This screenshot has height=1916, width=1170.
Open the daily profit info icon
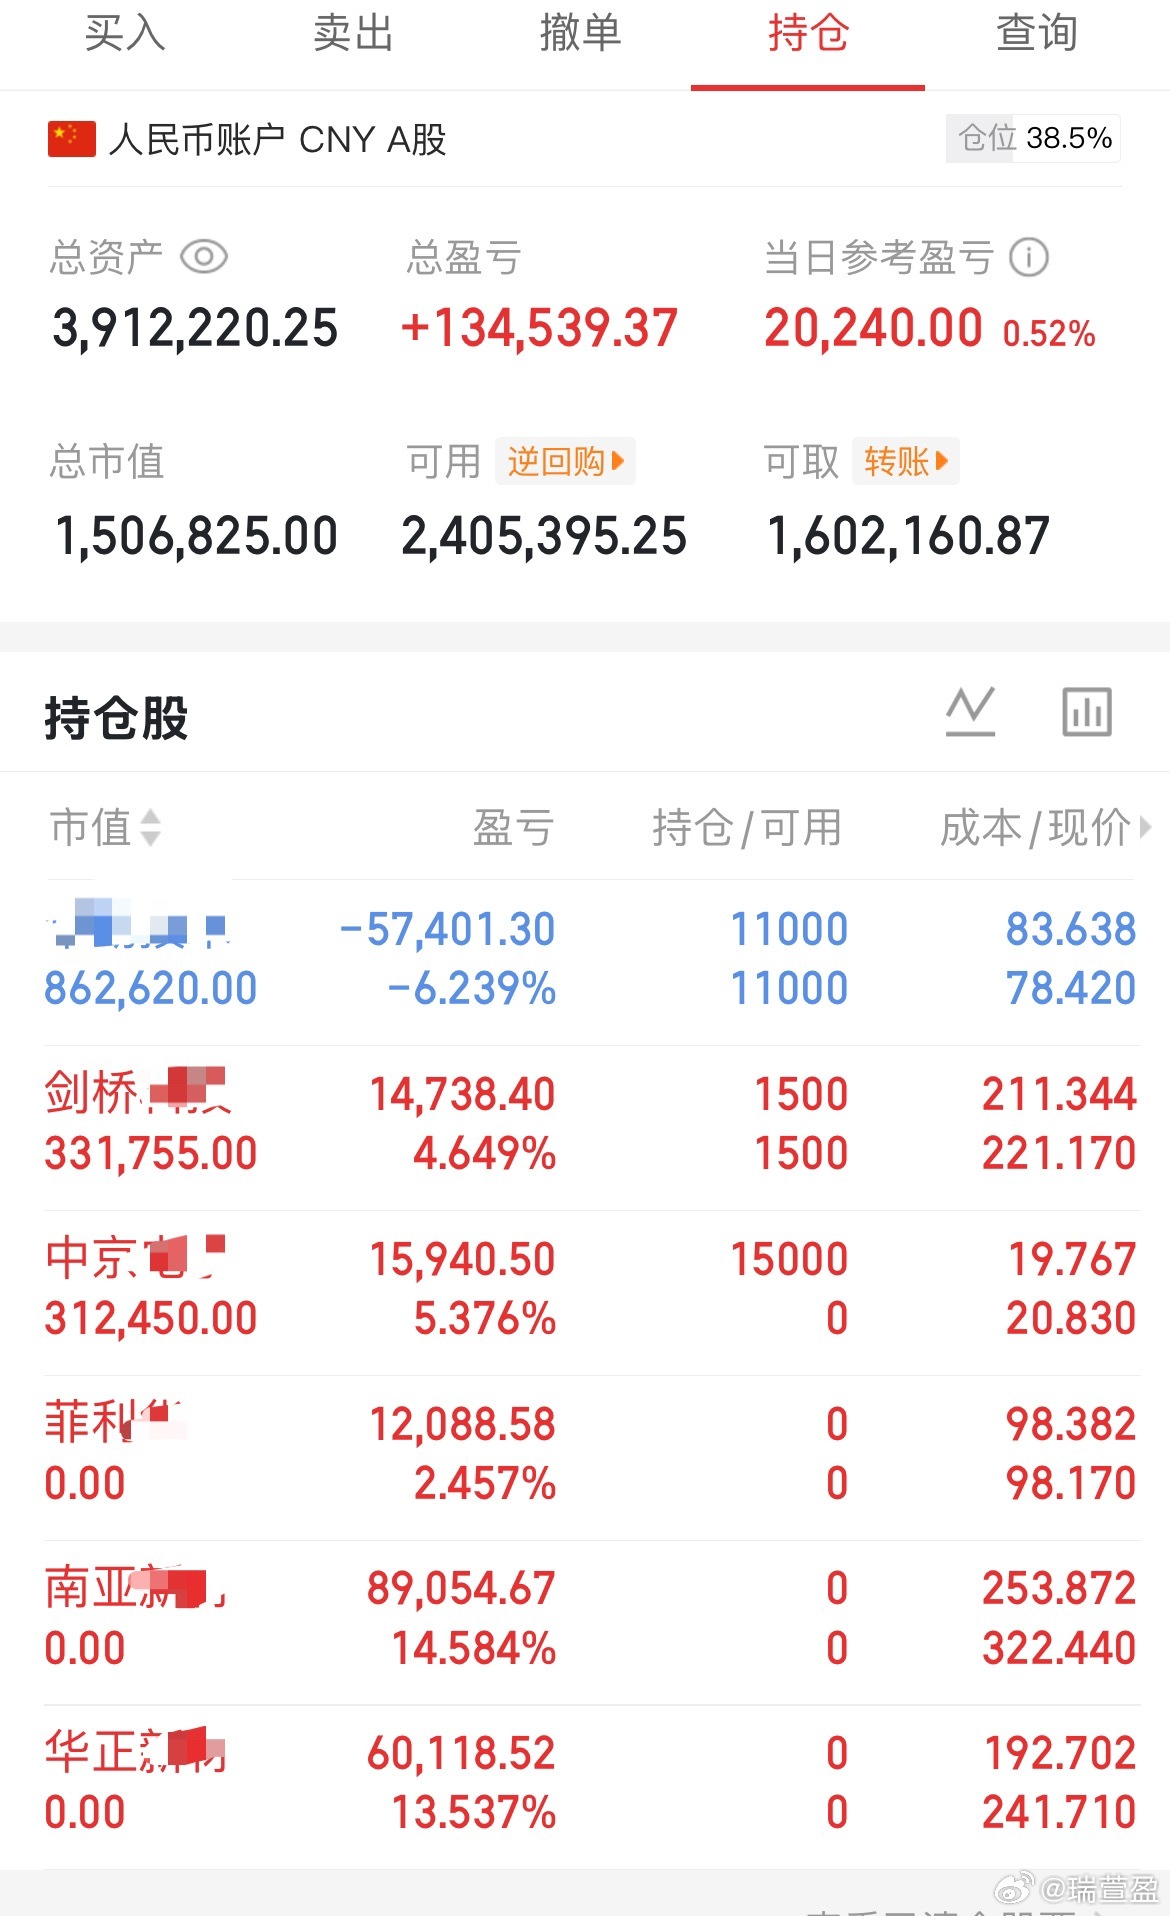[1029, 257]
